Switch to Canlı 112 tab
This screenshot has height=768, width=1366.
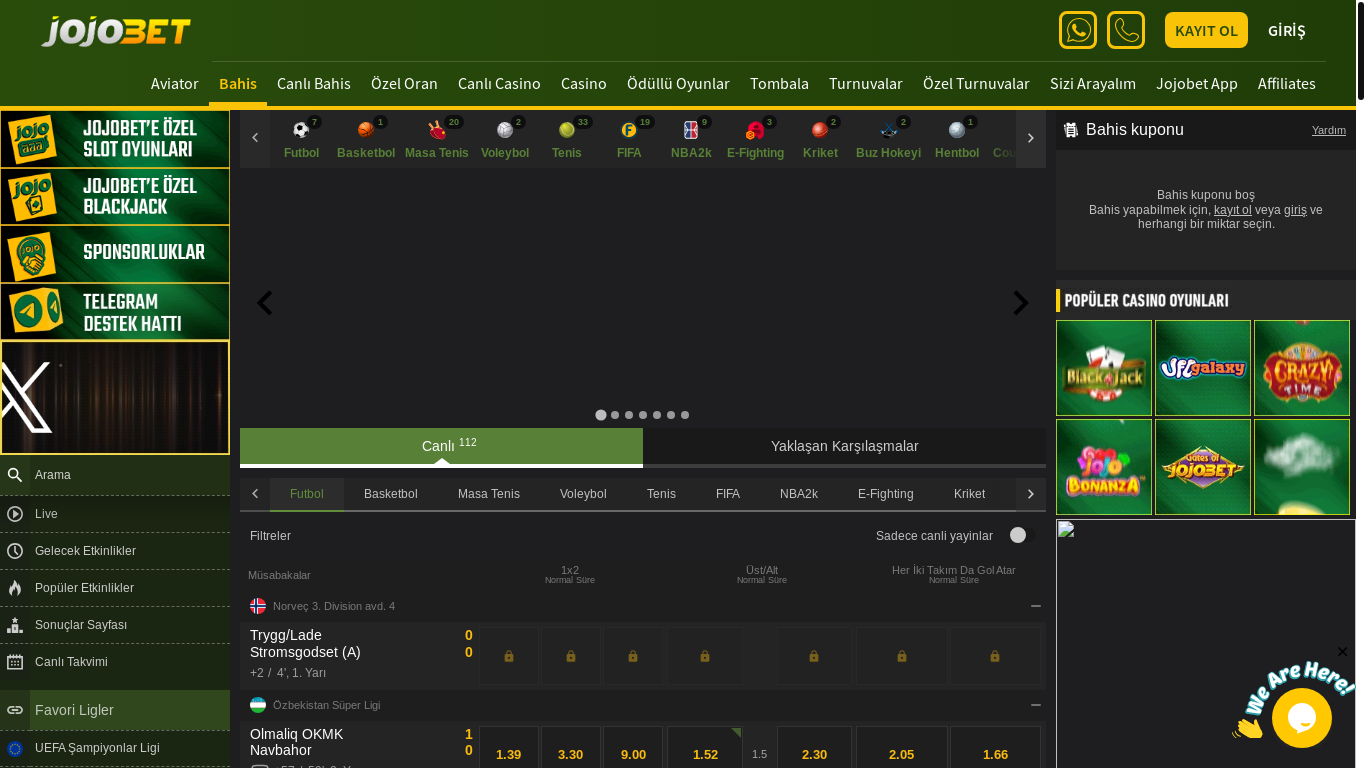click(x=441, y=446)
